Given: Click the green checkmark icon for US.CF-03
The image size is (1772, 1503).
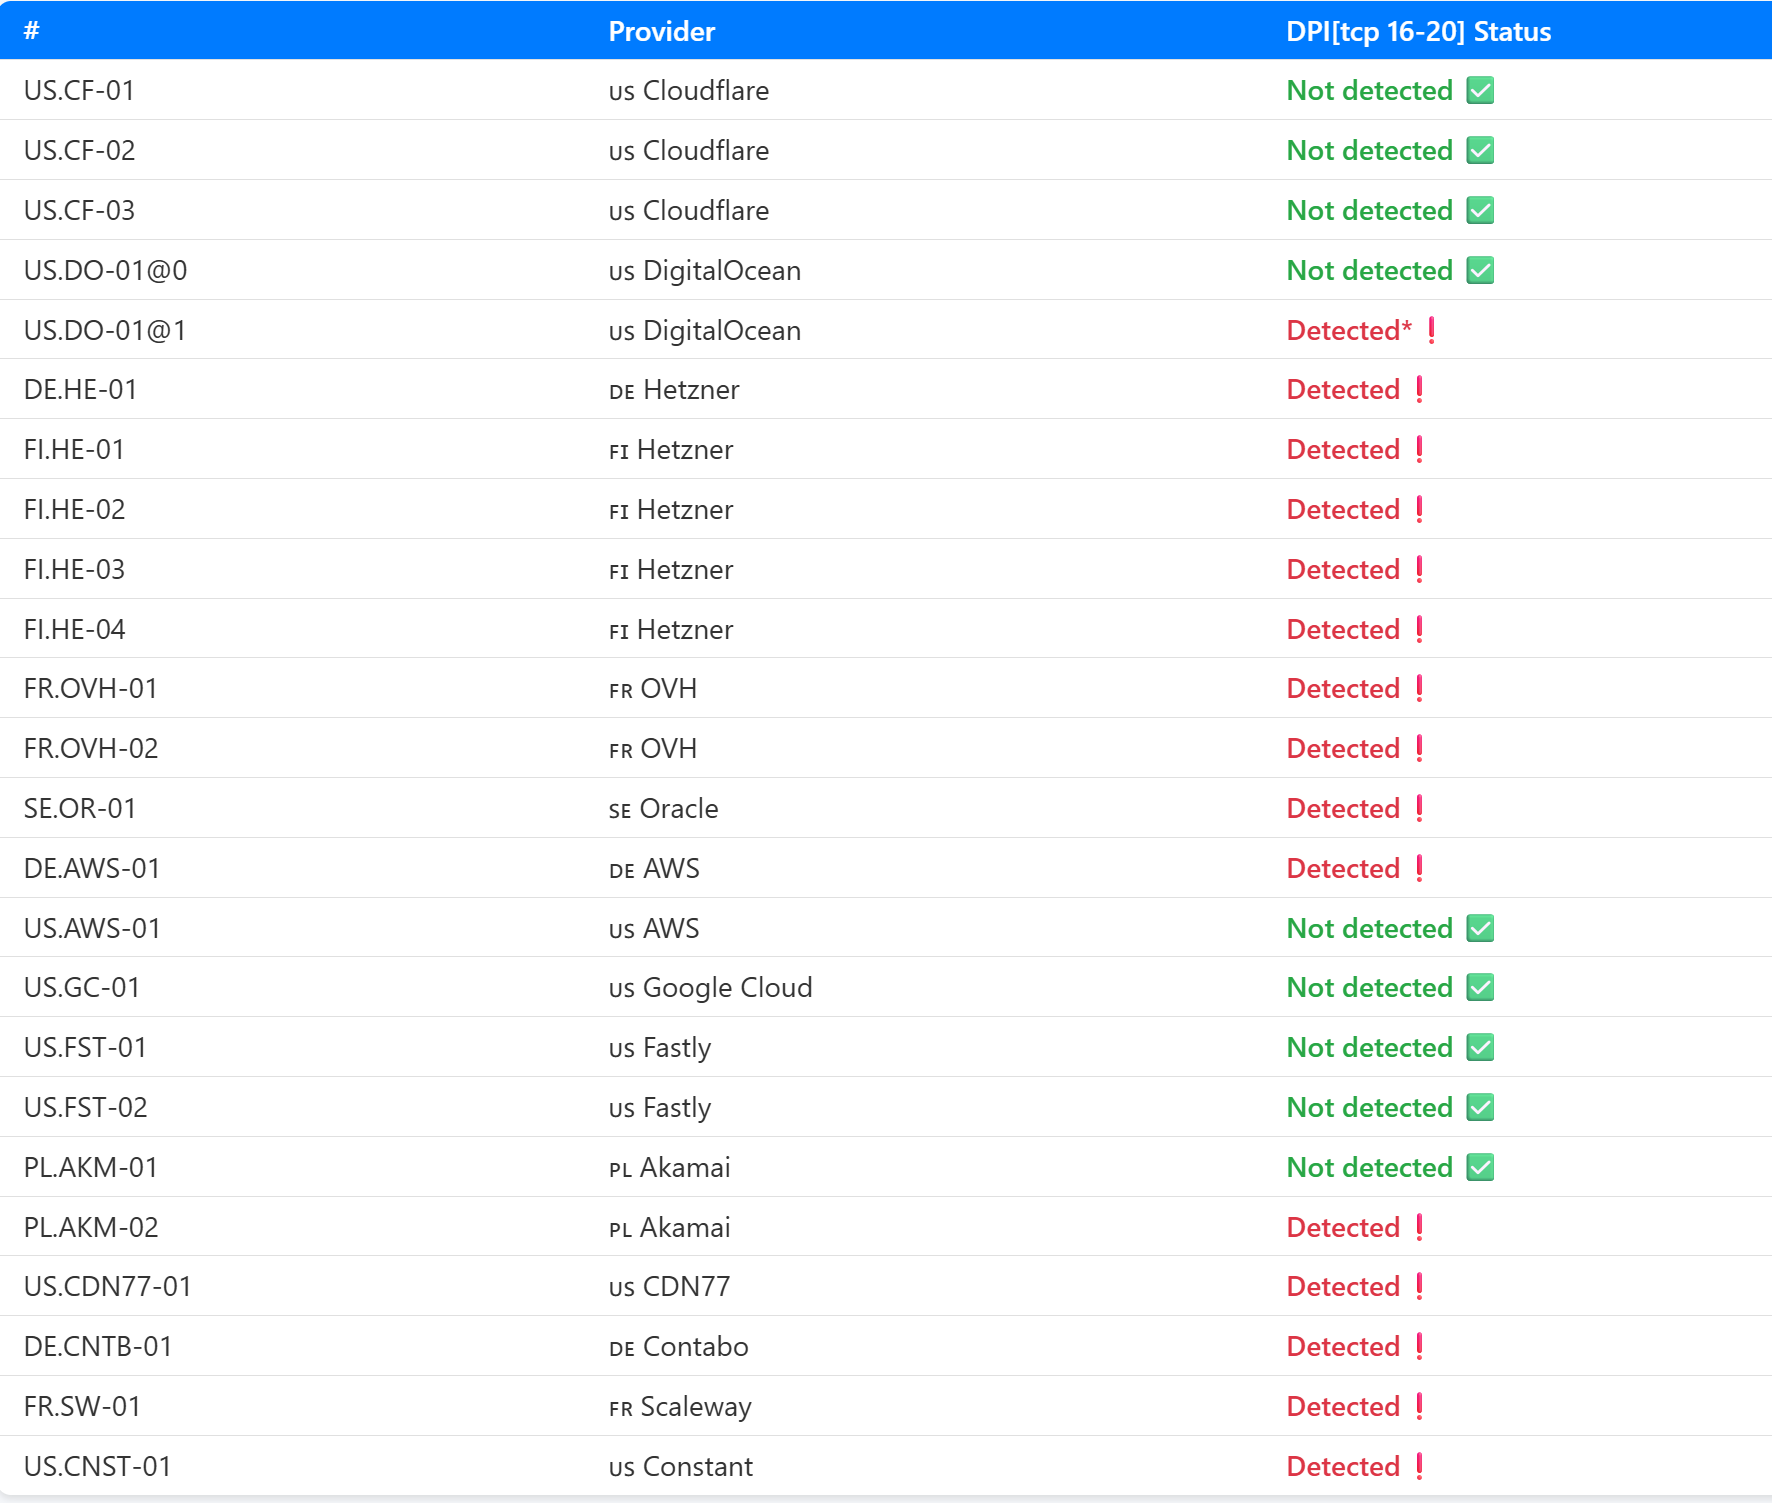Looking at the screenshot, I should click(1480, 210).
